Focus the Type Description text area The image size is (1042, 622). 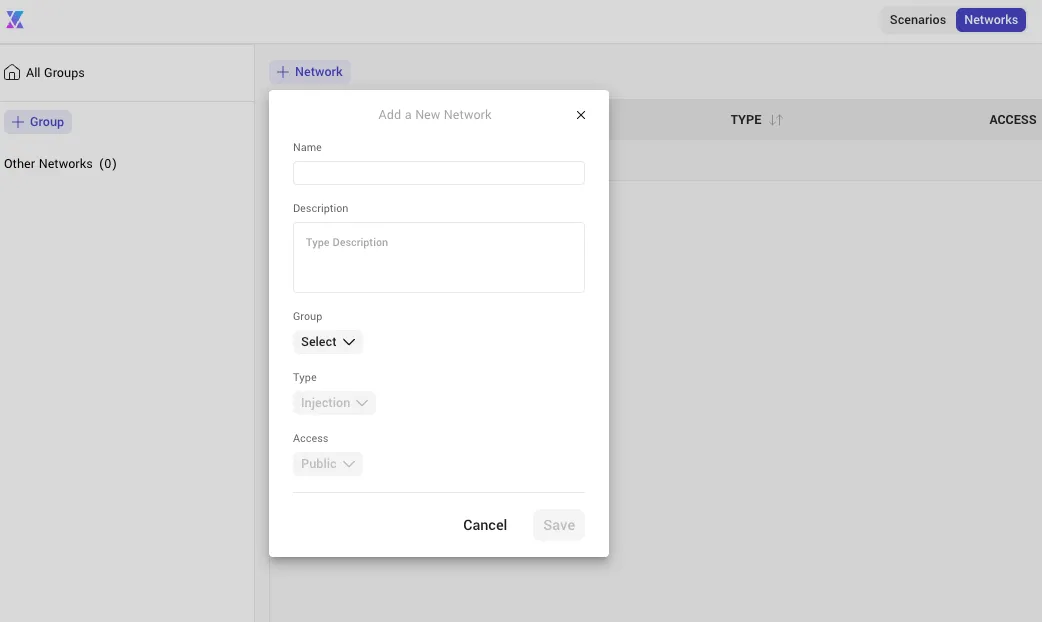pyautogui.click(x=439, y=257)
